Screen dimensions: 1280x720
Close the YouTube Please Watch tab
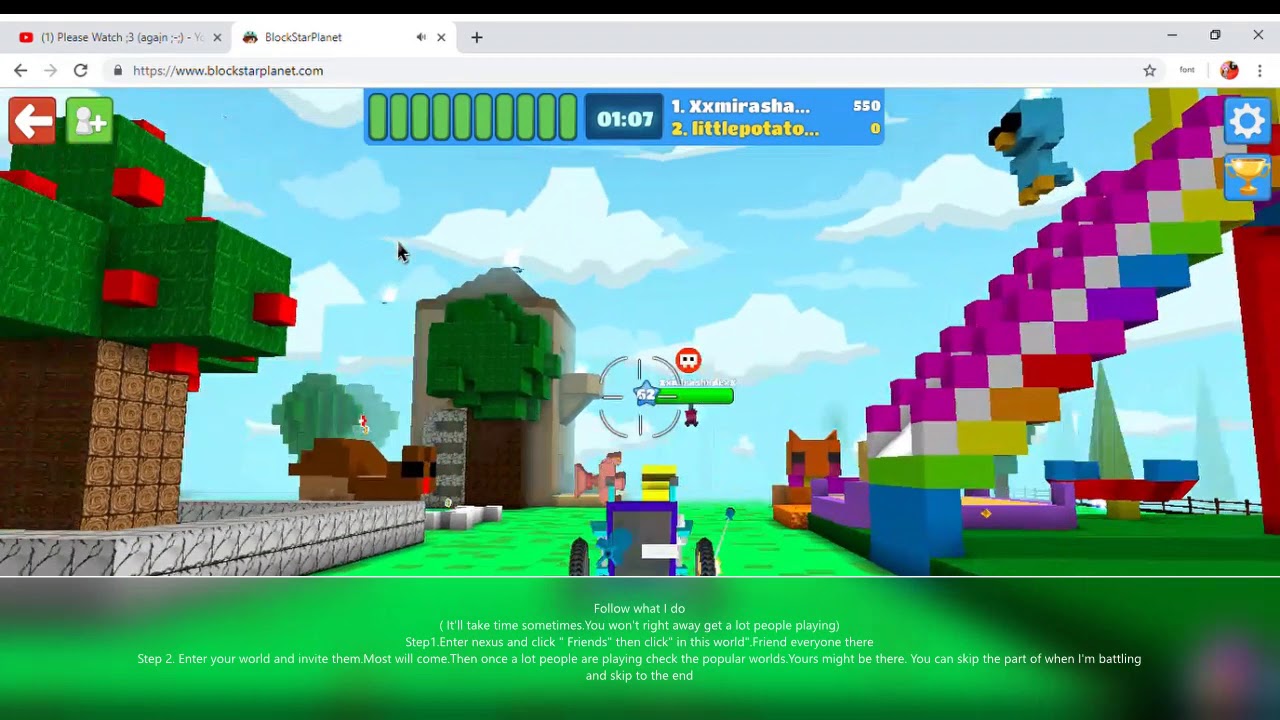click(217, 37)
